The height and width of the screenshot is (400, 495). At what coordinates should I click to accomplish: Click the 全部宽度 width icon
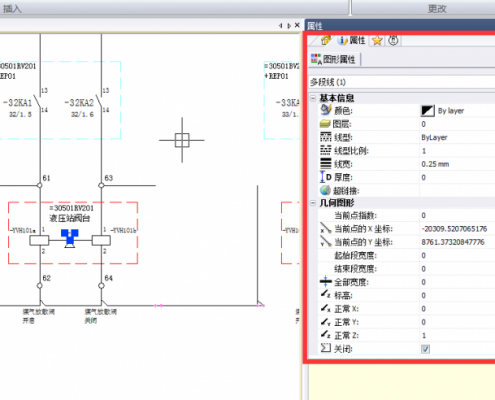326,282
